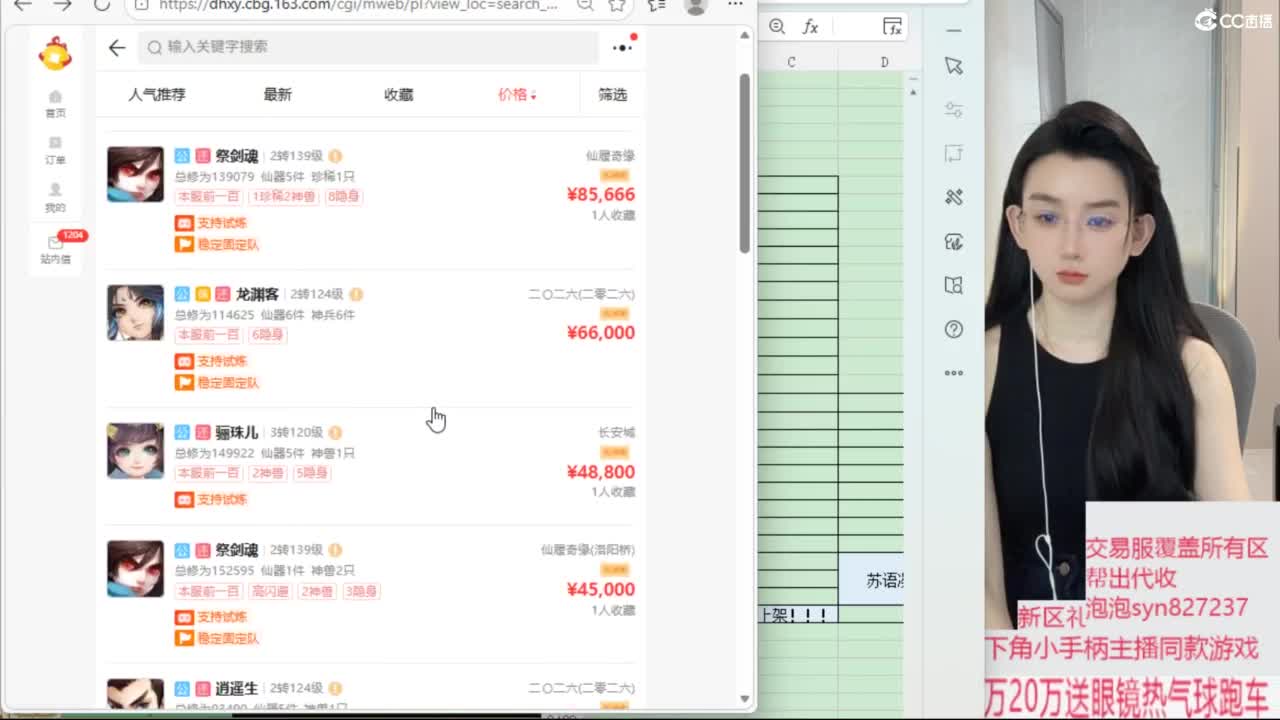Sort listings by 价格

coord(517,94)
